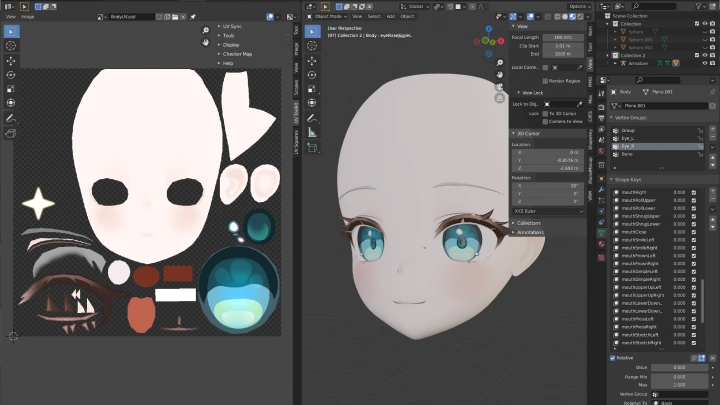This screenshot has width=720, height=405.
Task: Enable Lock Camera to View checkbox
Action: (545, 122)
